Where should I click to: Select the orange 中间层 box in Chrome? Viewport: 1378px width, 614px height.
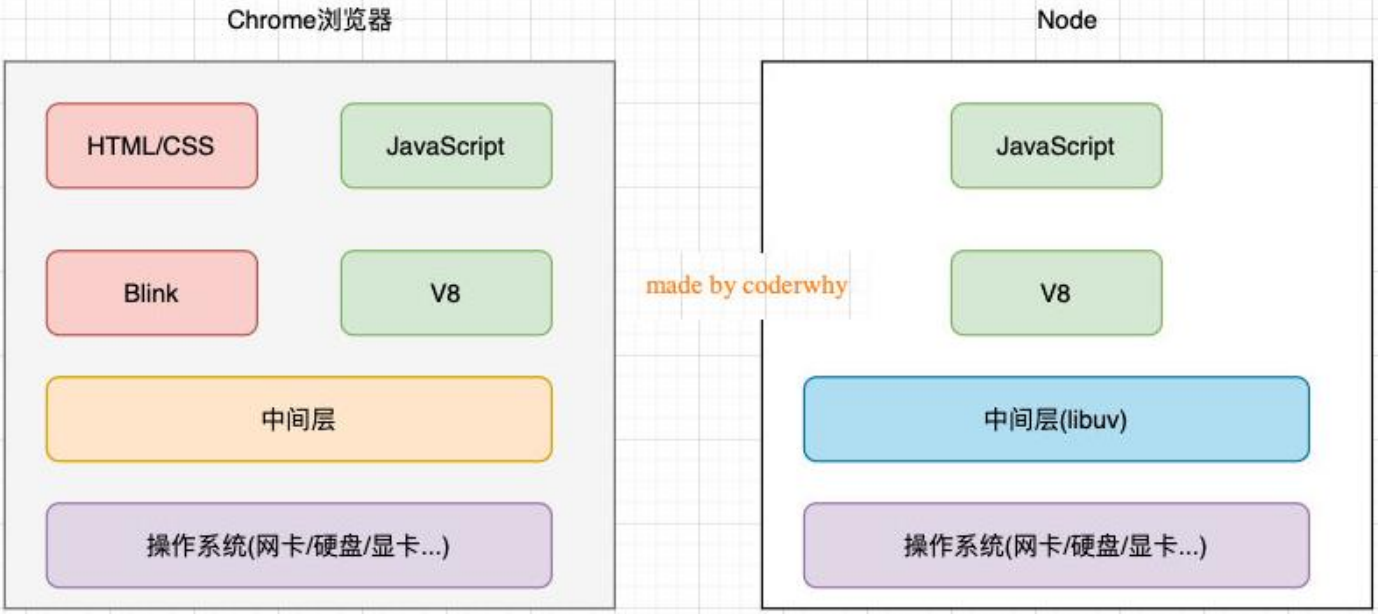(299, 419)
